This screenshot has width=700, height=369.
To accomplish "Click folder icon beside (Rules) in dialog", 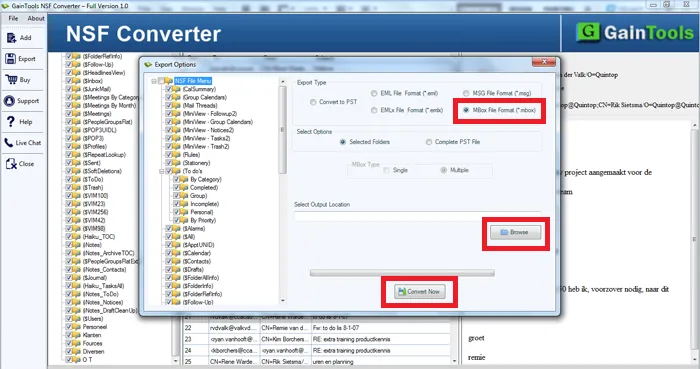I will (177, 154).
